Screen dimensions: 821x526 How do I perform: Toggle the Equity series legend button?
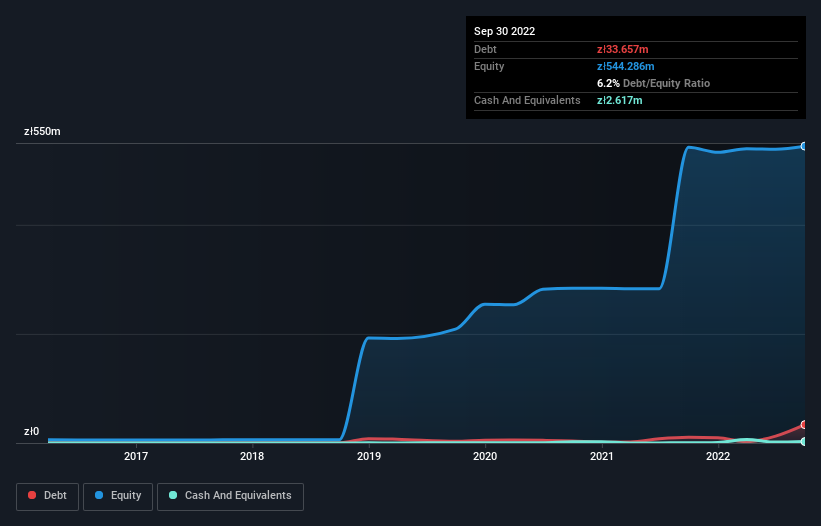118,496
